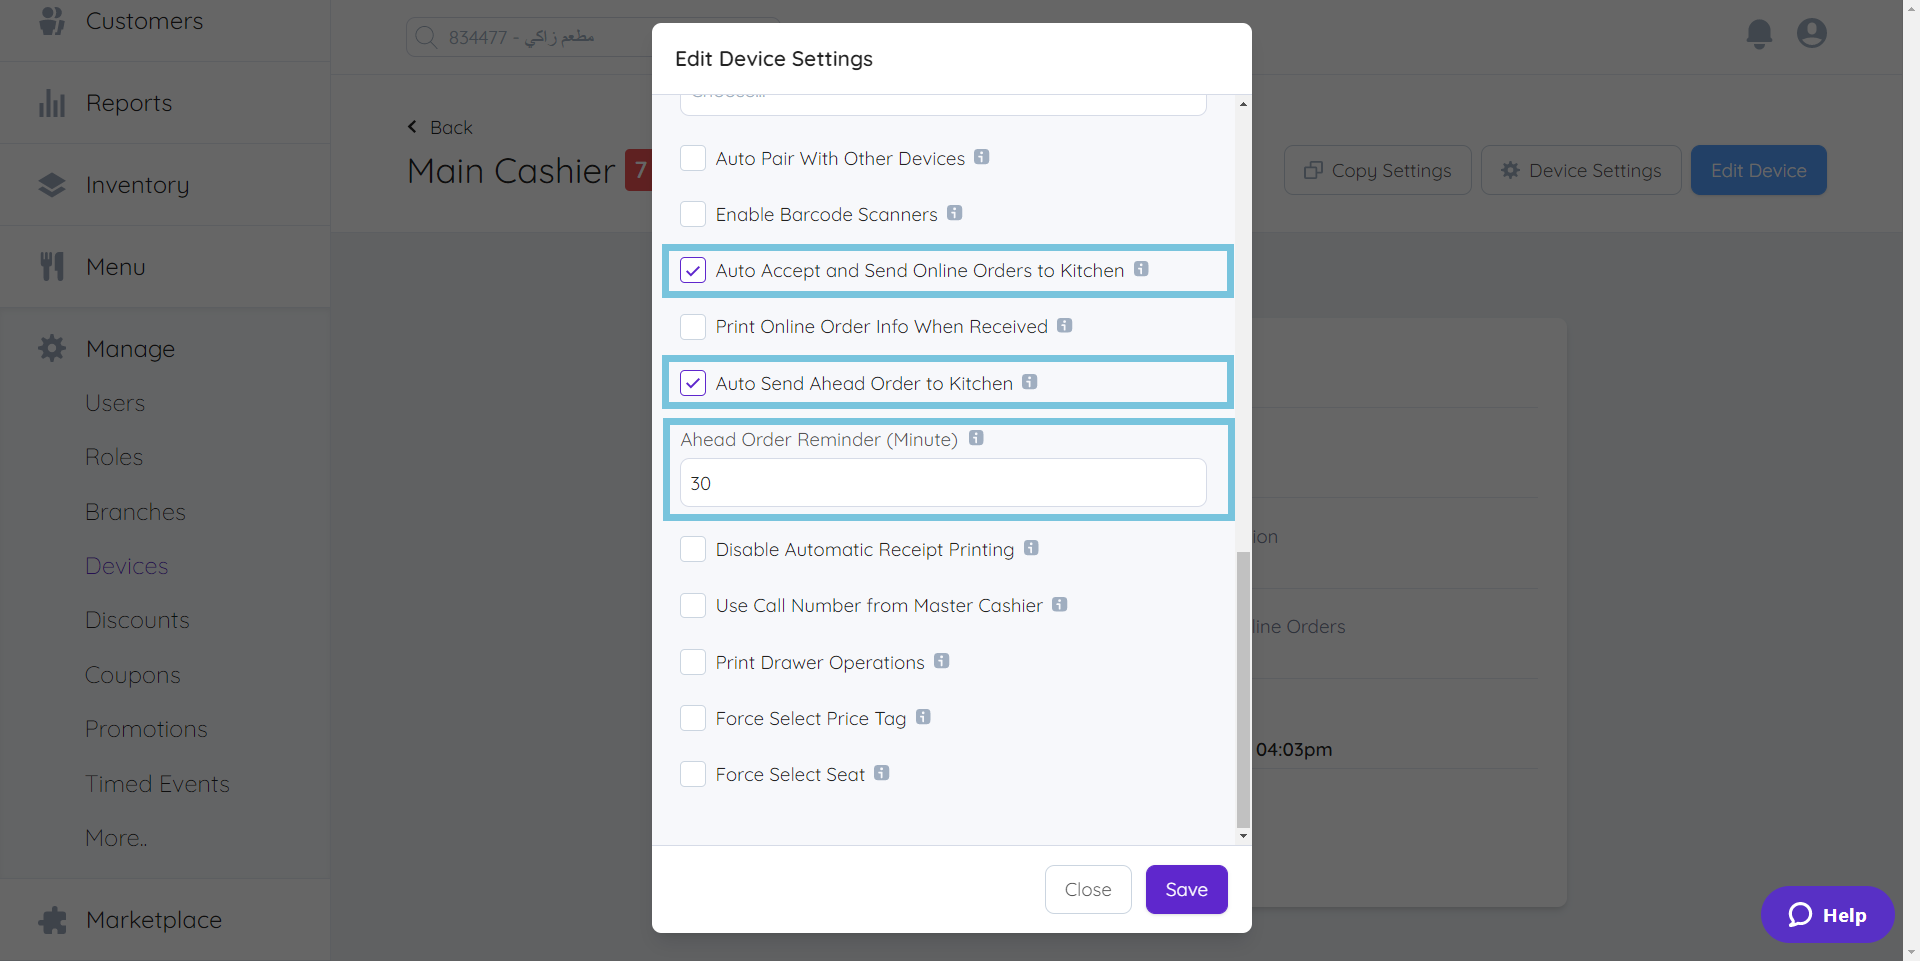Click the Help chat bubble button
This screenshot has width=1920, height=961.
[x=1827, y=914]
